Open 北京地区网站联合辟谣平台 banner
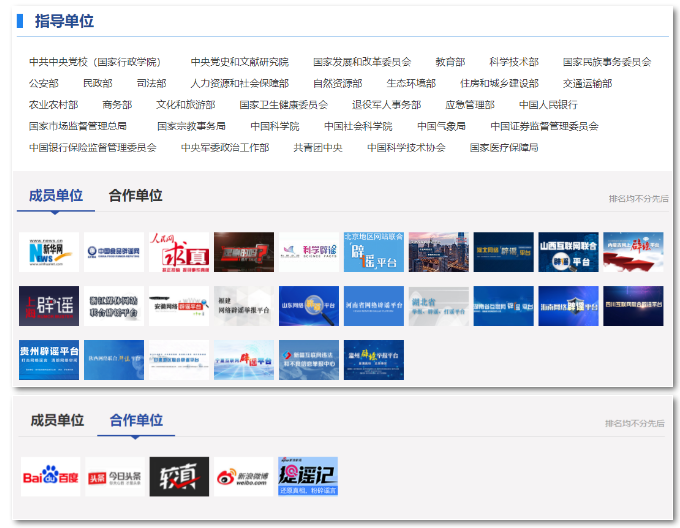 click(x=373, y=252)
